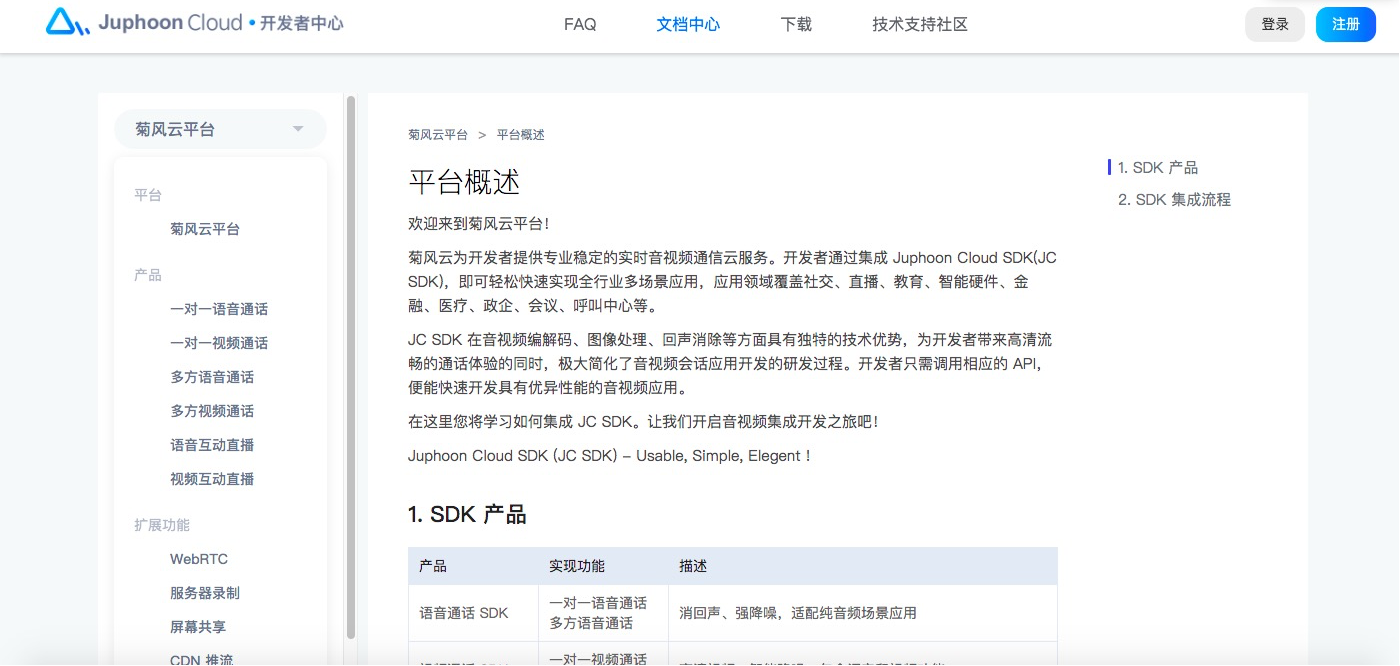This screenshot has height=666, width=1400.
Task: Open the FAQ menu item
Action: [580, 24]
